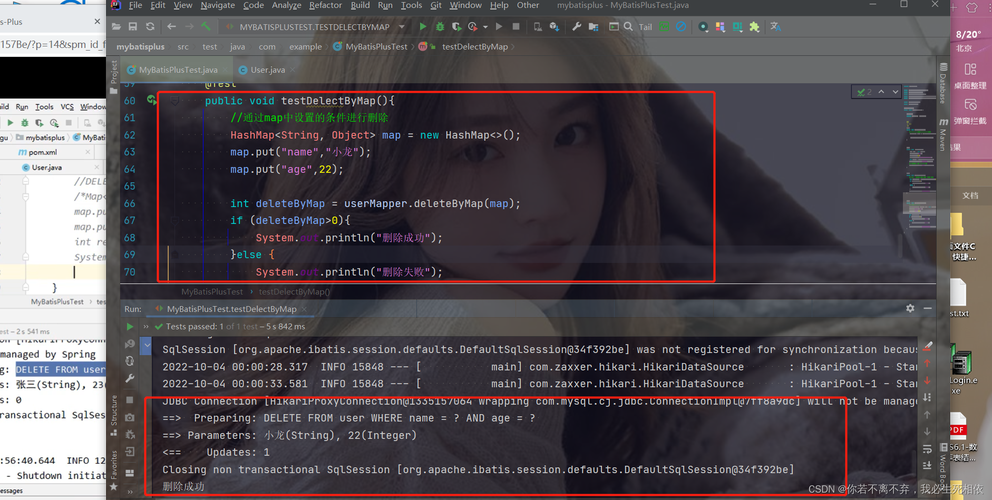Image resolution: width=992 pixels, height=500 pixels.
Task: Toggle the Database tool window
Action: 943,82
